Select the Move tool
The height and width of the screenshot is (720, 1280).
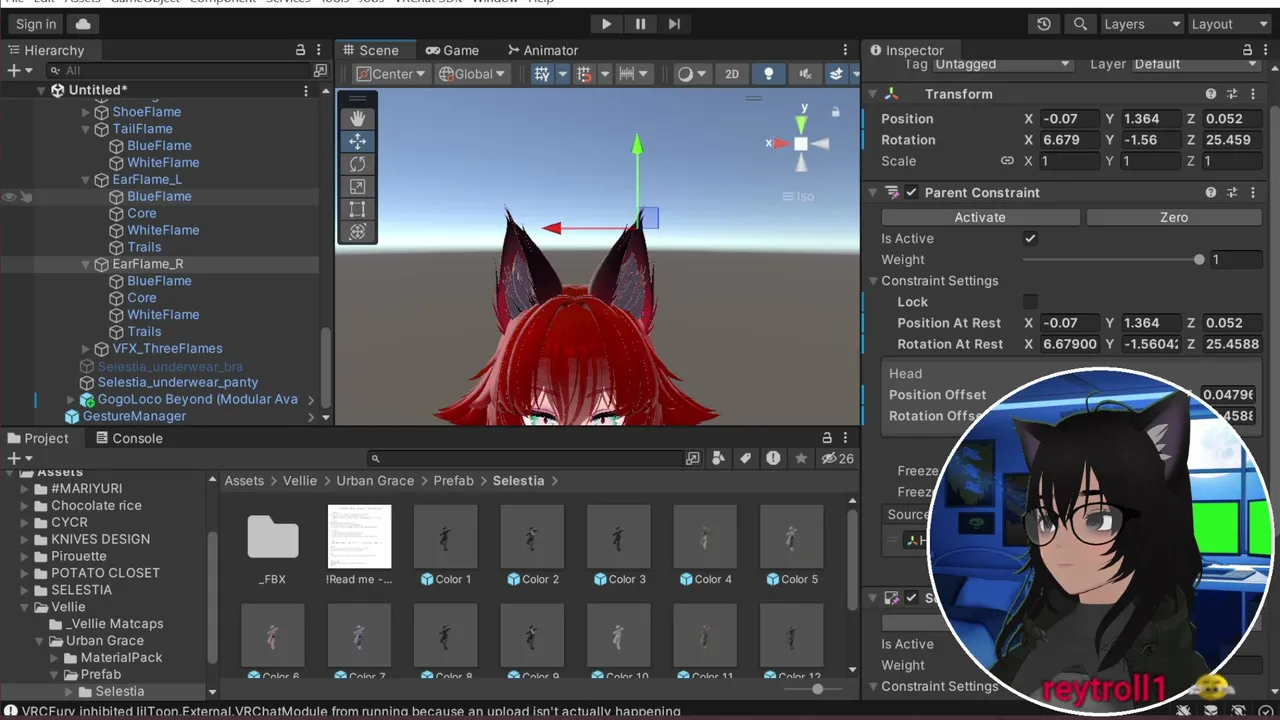[x=357, y=141]
